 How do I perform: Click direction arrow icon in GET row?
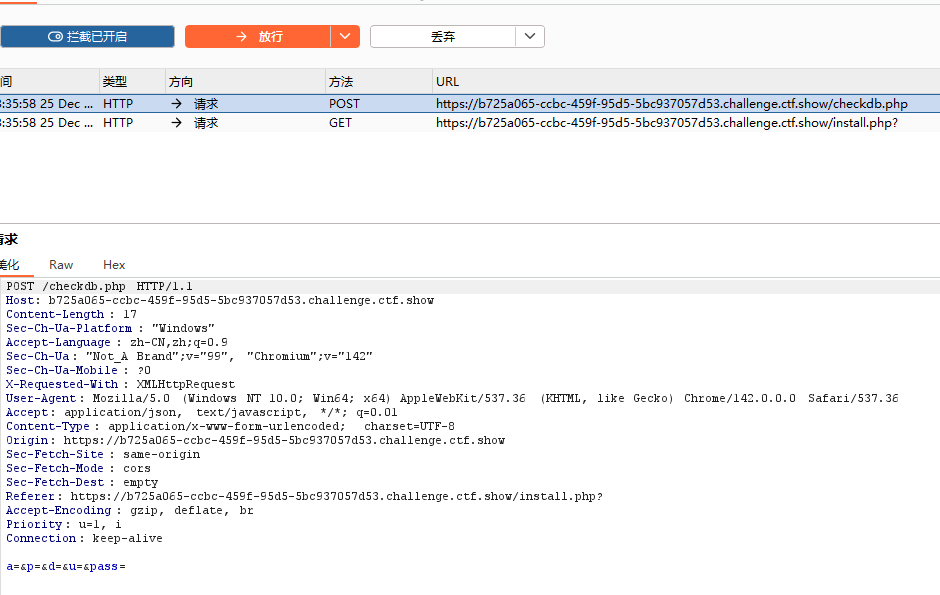coord(177,123)
